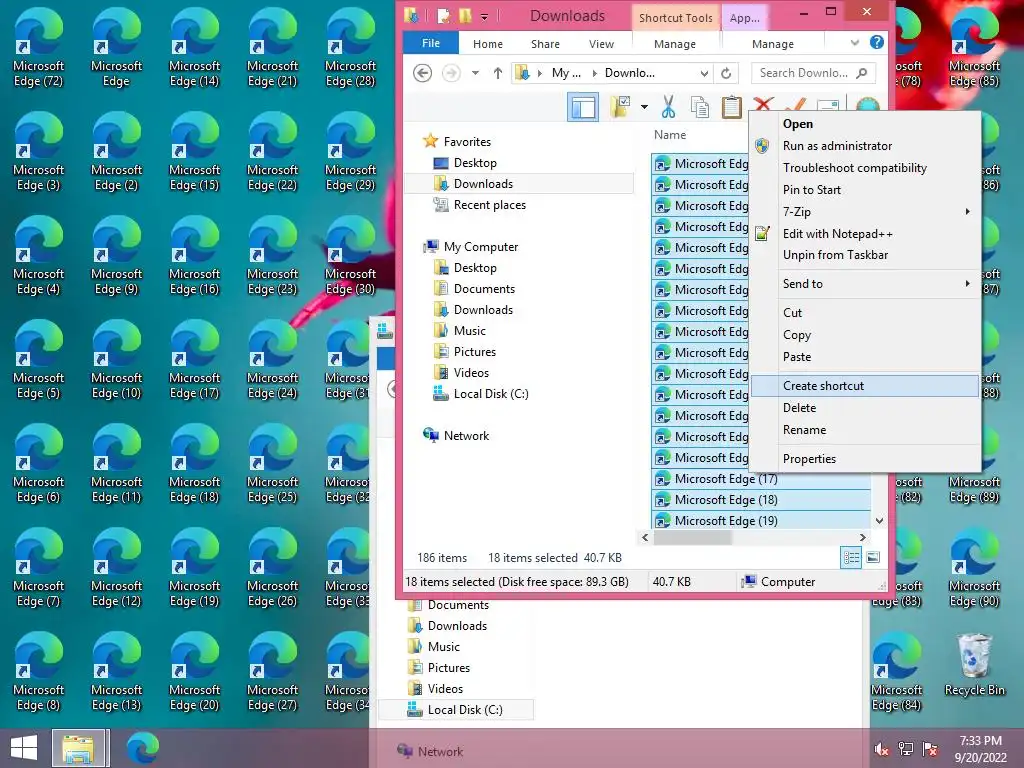
Task: Click the muted volume tray icon
Action: point(881,749)
